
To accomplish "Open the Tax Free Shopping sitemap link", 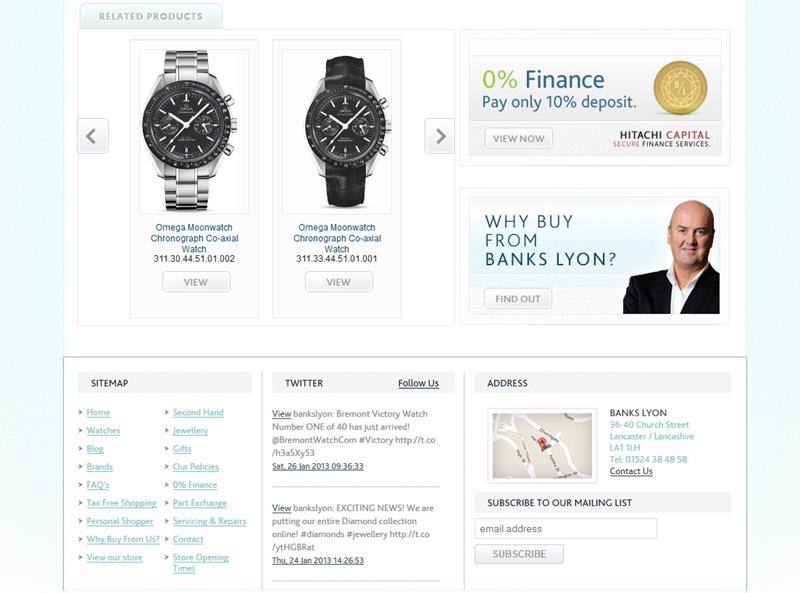I will 121,503.
